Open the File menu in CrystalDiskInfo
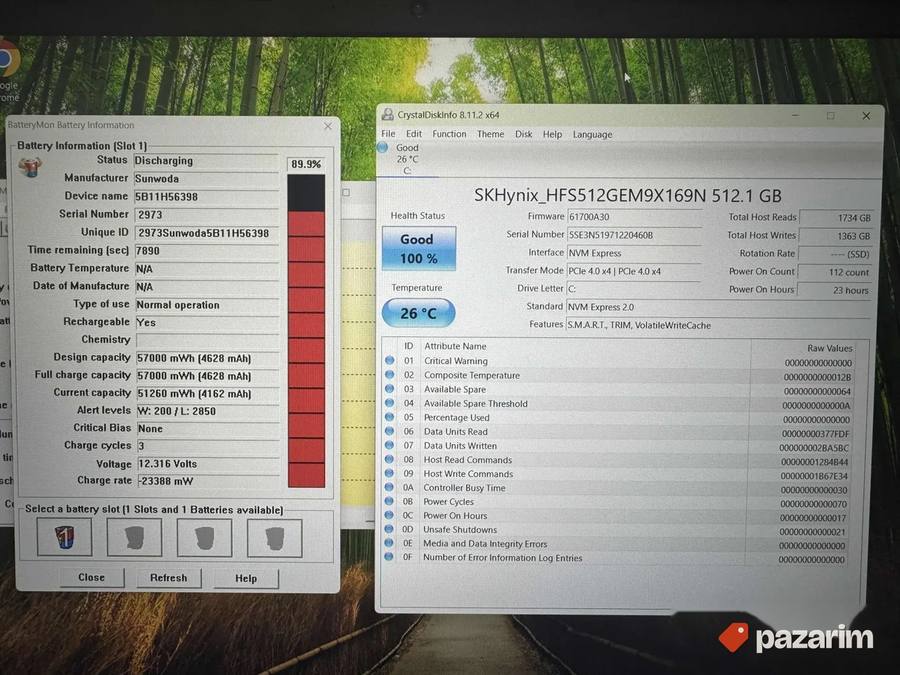The image size is (900, 675). point(388,134)
